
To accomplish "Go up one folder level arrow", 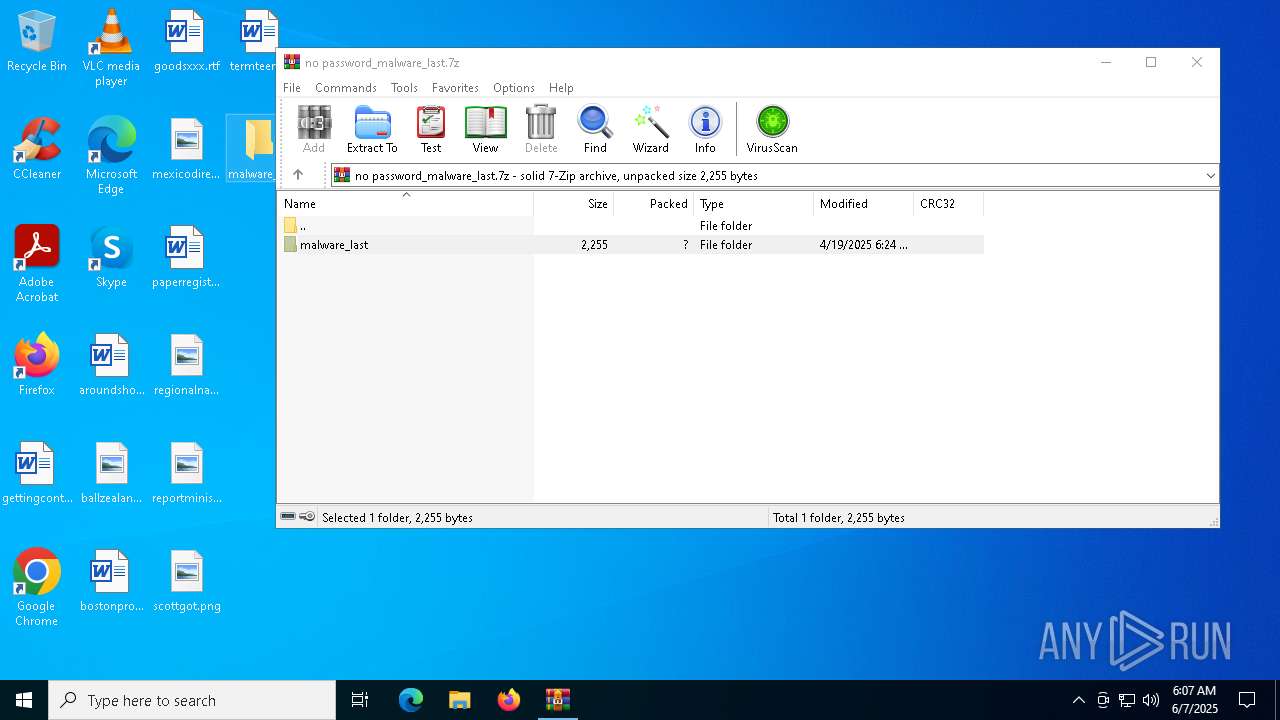I will [x=298, y=175].
